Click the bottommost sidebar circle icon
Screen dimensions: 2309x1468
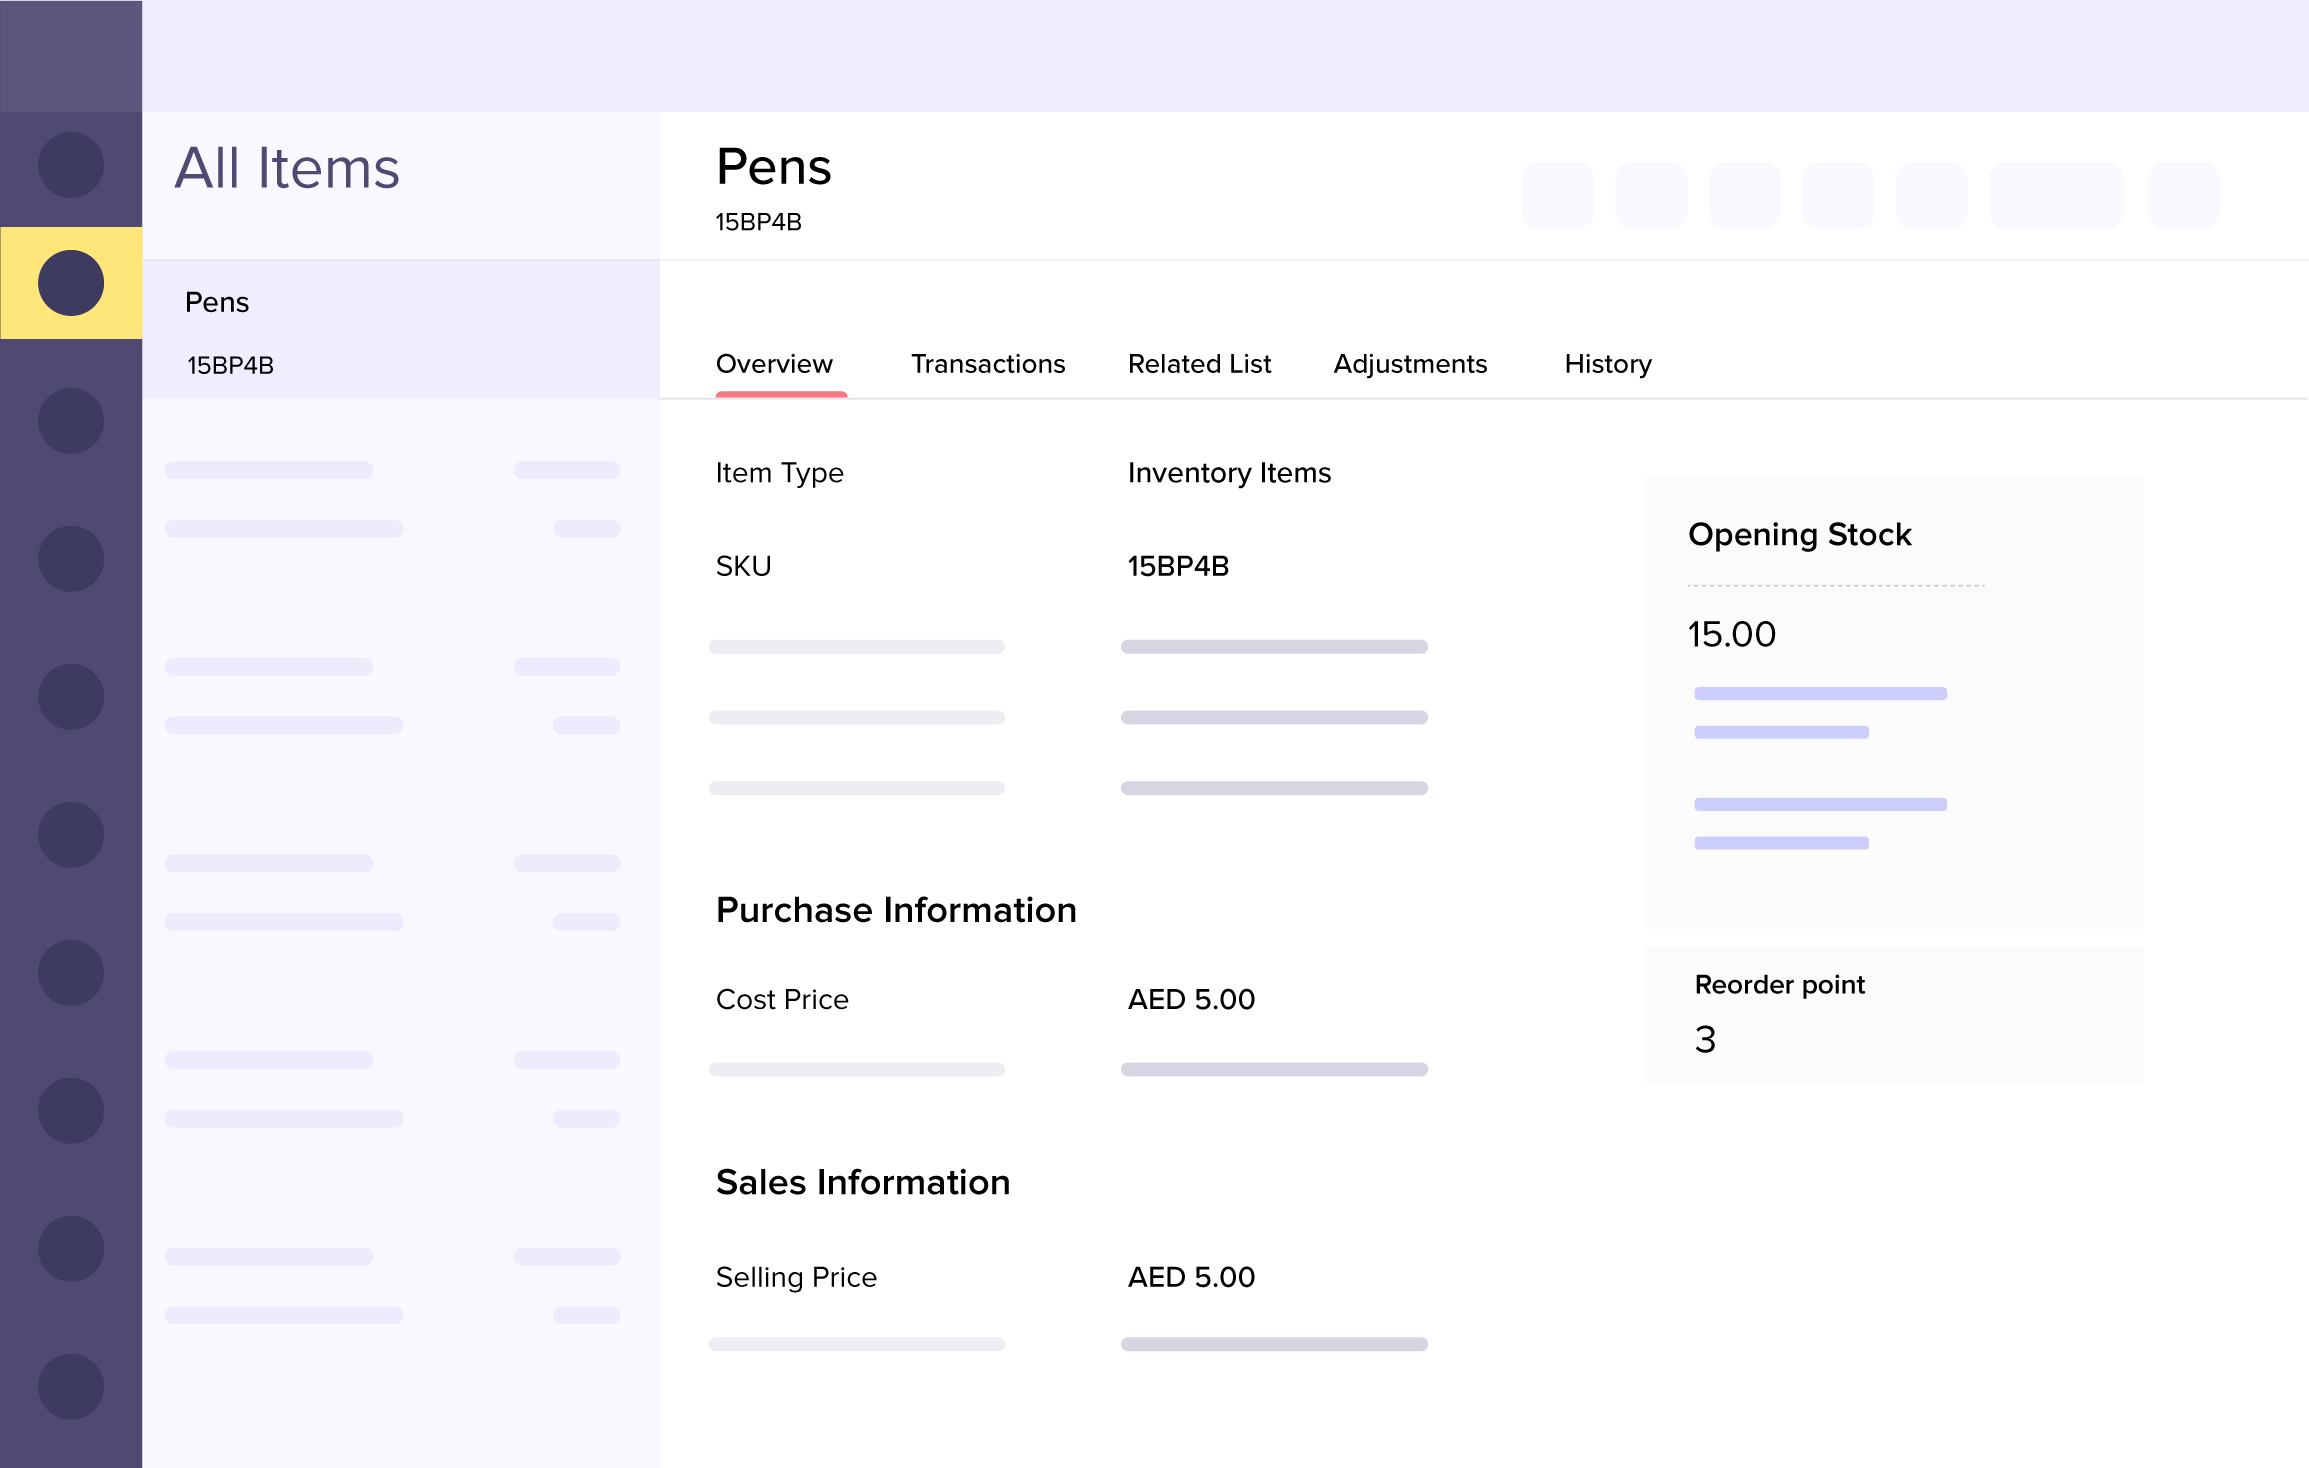coord(71,1386)
